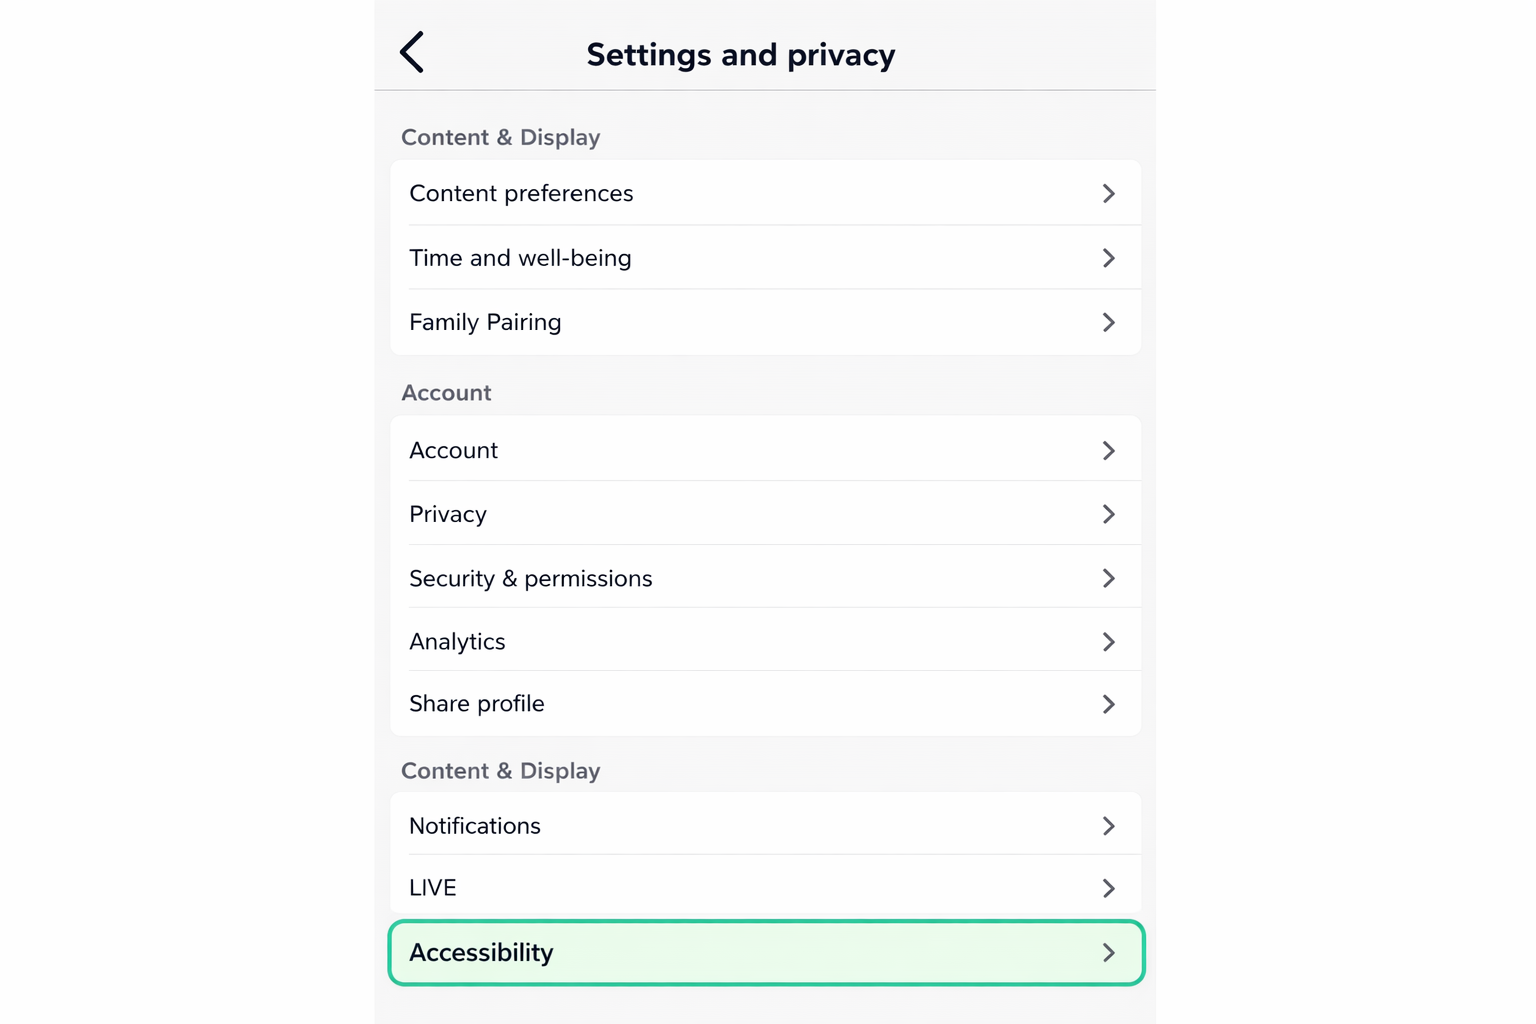Go to Account settings
Viewport: 1536px width, 1024px height.
pos(453,450)
